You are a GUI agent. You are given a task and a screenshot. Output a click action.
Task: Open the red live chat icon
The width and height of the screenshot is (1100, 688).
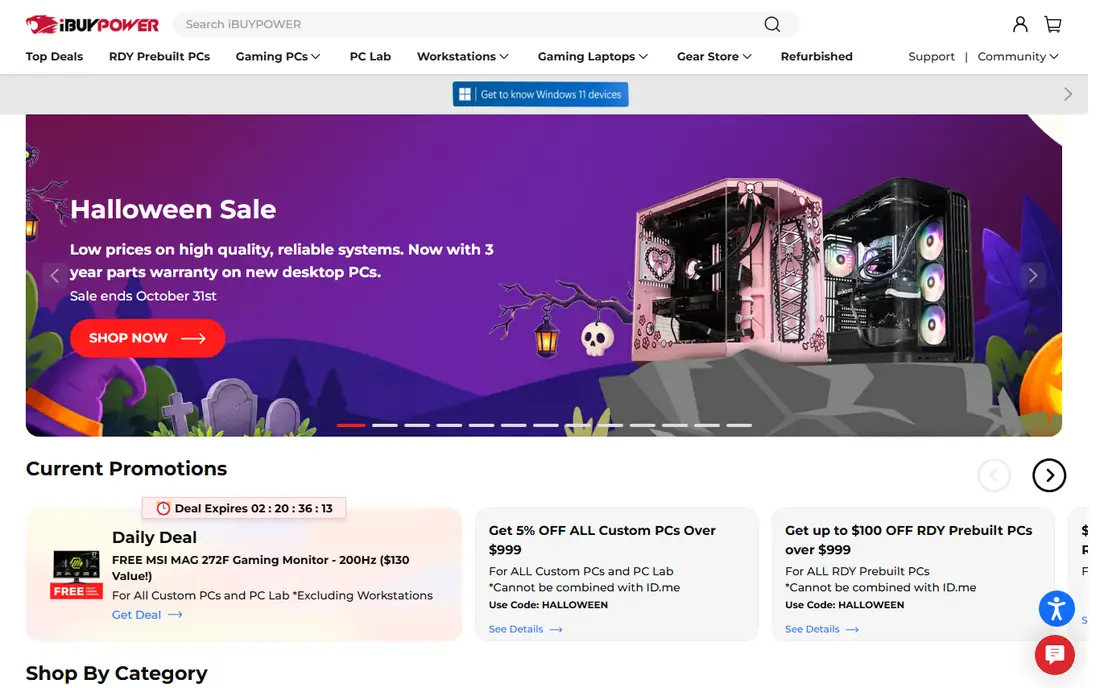click(x=1054, y=654)
